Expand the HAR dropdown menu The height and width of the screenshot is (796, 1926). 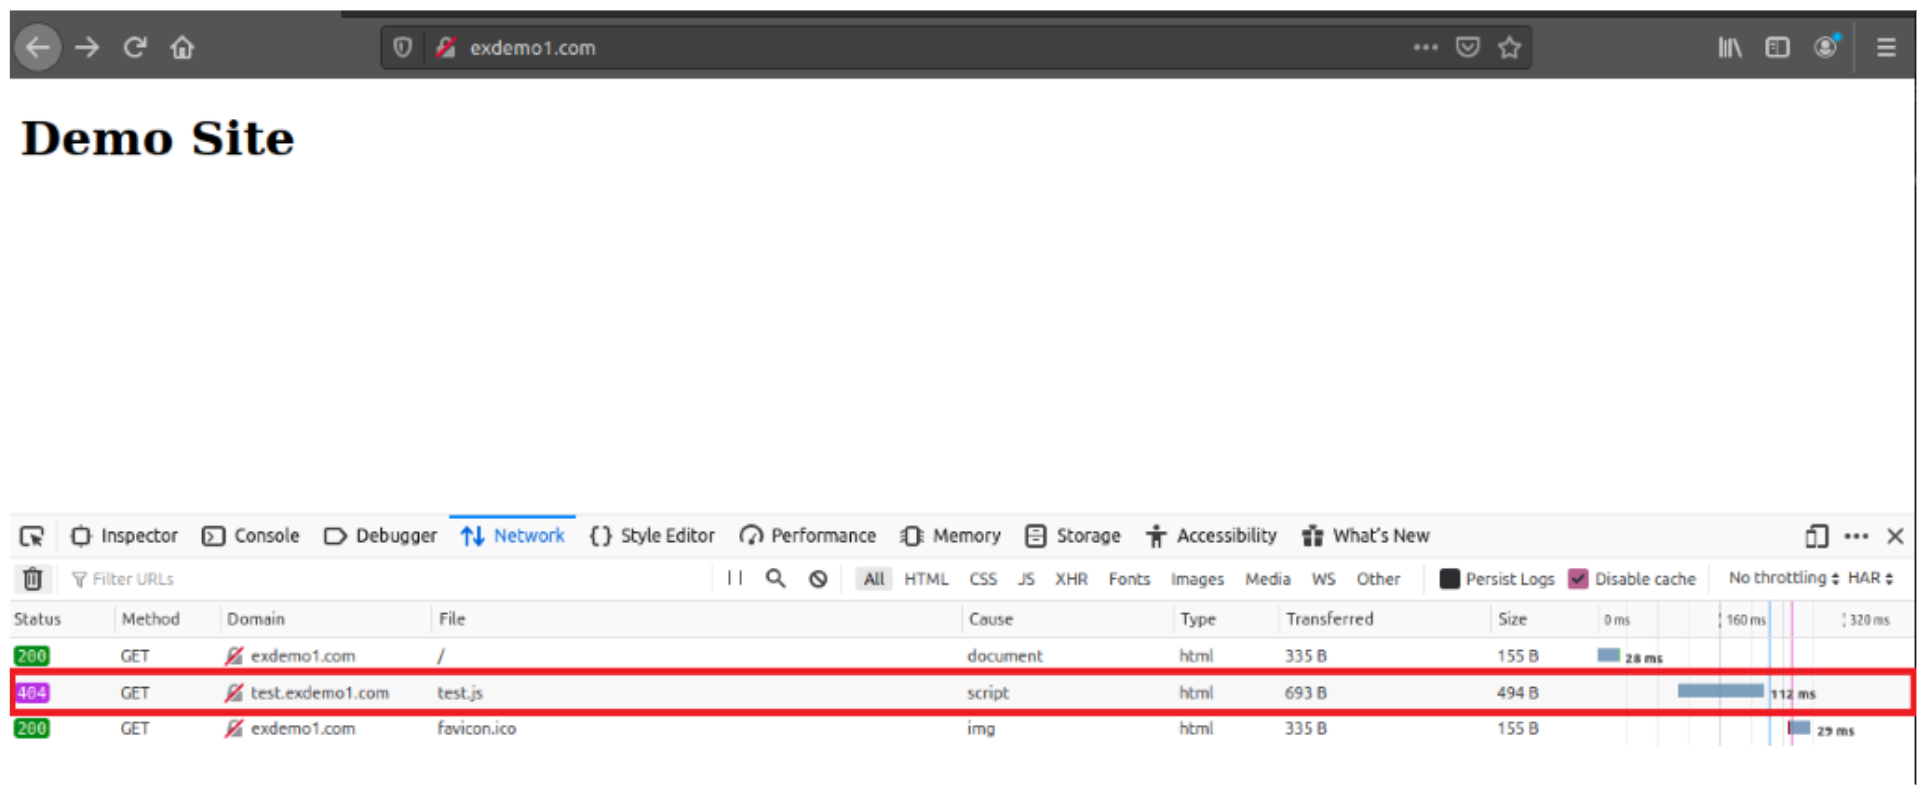(x=1869, y=578)
